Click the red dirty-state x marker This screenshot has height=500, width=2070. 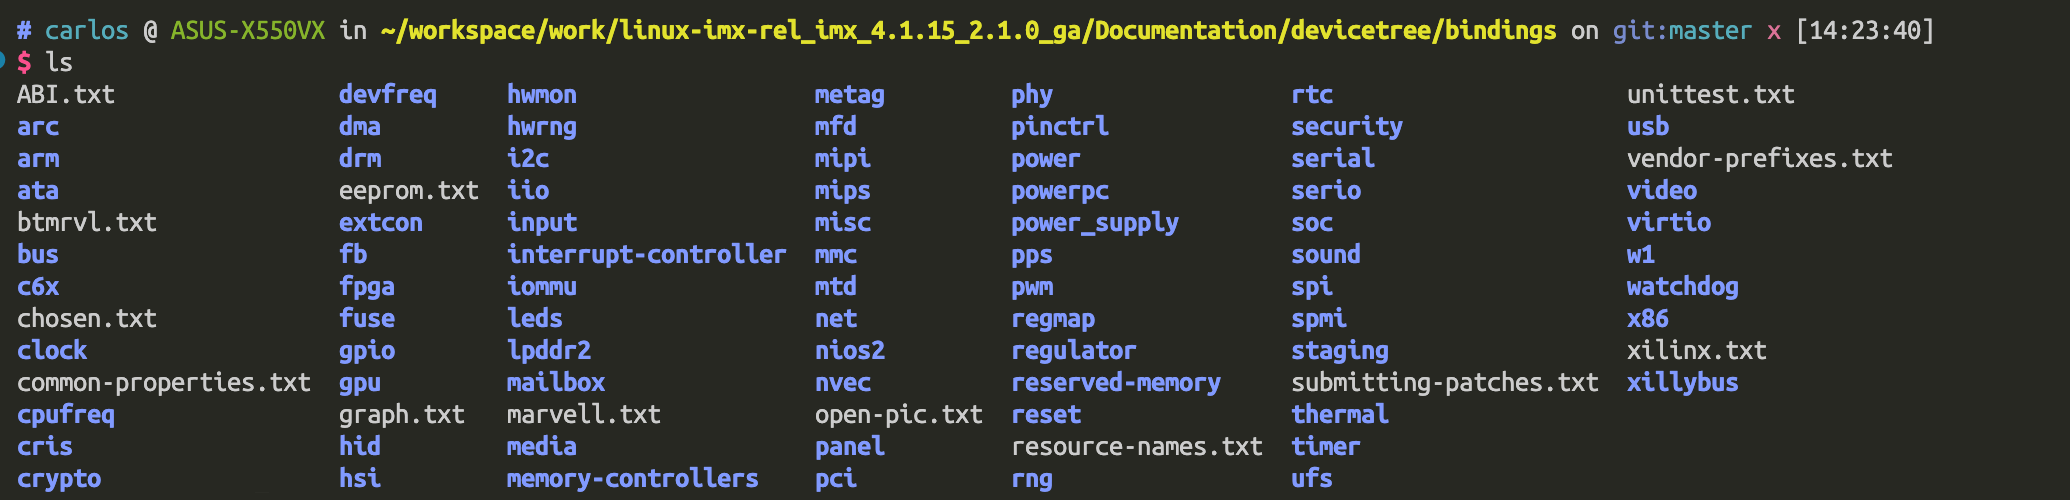[x=1773, y=30]
